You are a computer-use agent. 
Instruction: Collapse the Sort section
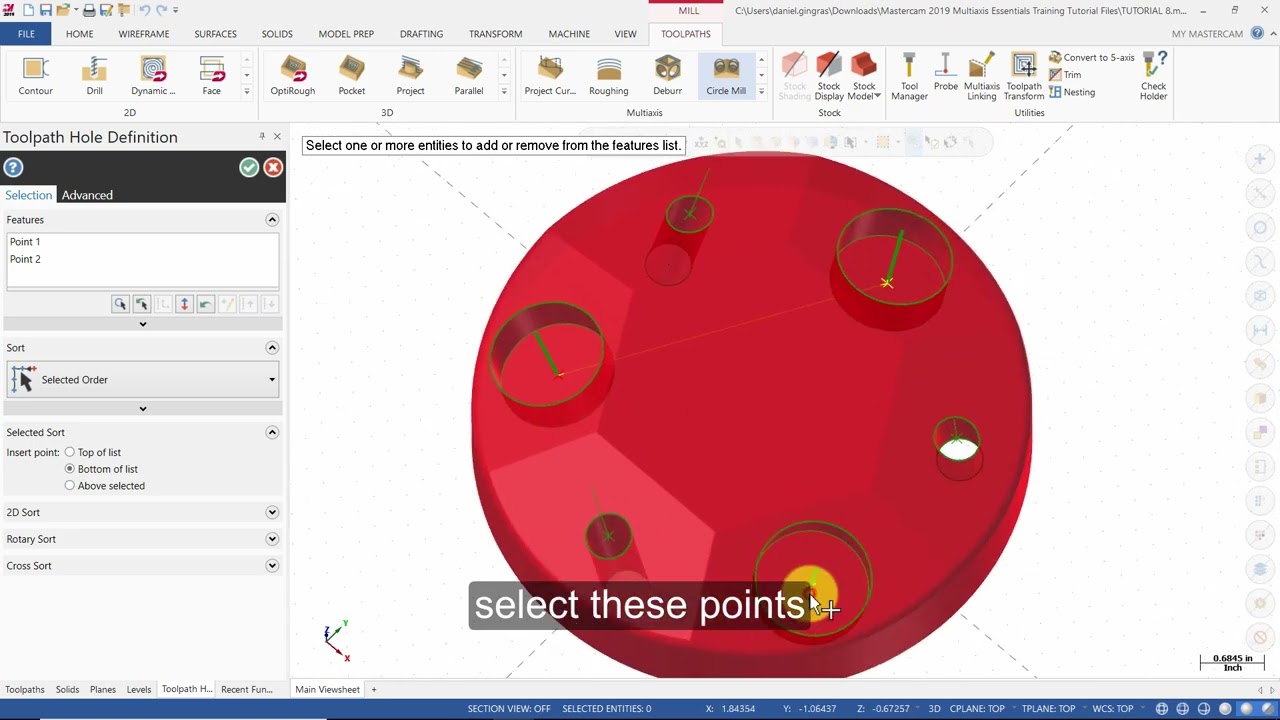pos(271,348)
